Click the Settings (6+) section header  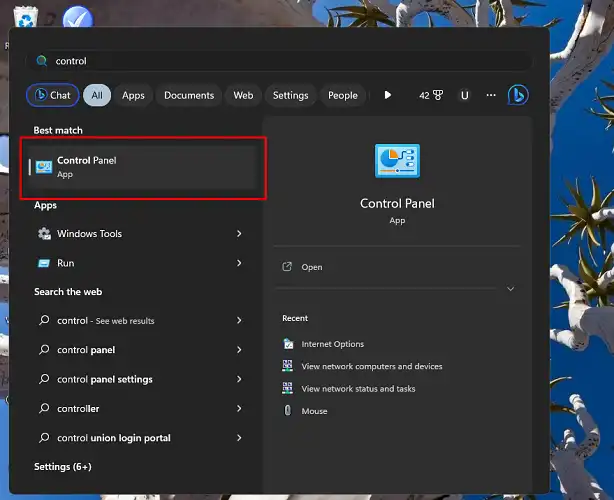(63, 467)
